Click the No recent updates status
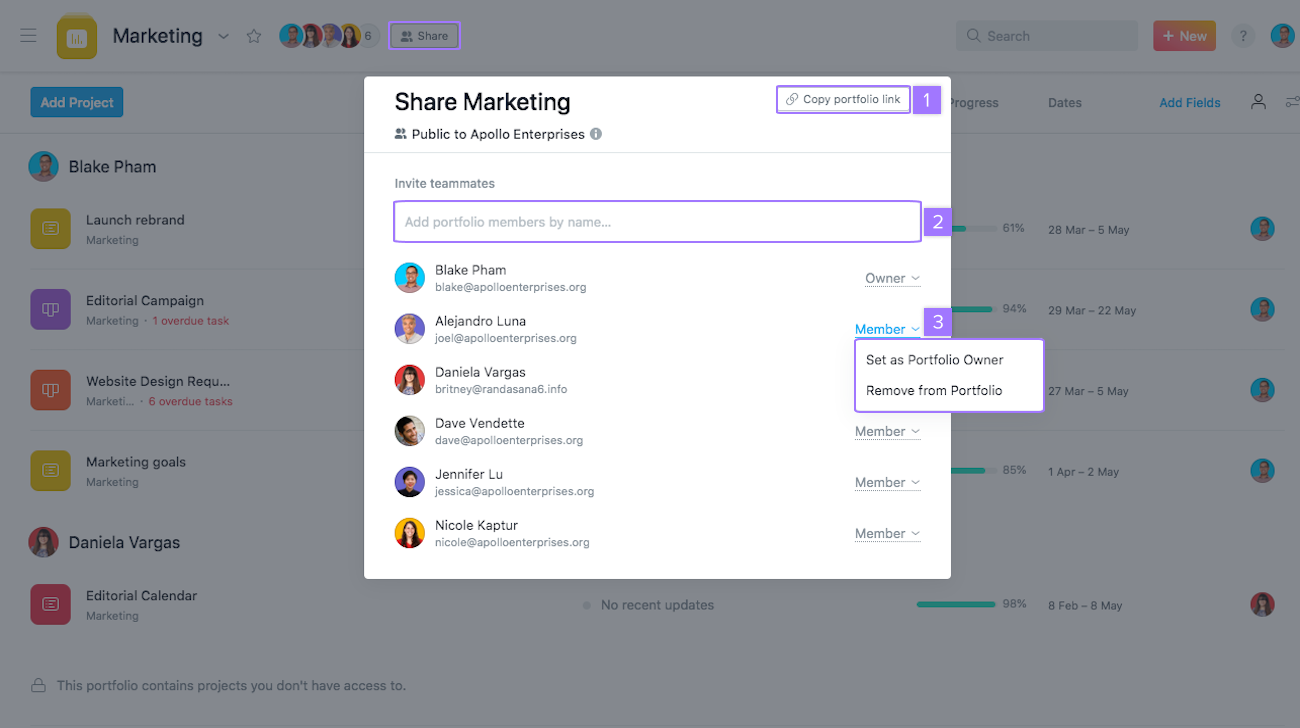This screenshot has width=1300, height=728. tap(657, 605)
